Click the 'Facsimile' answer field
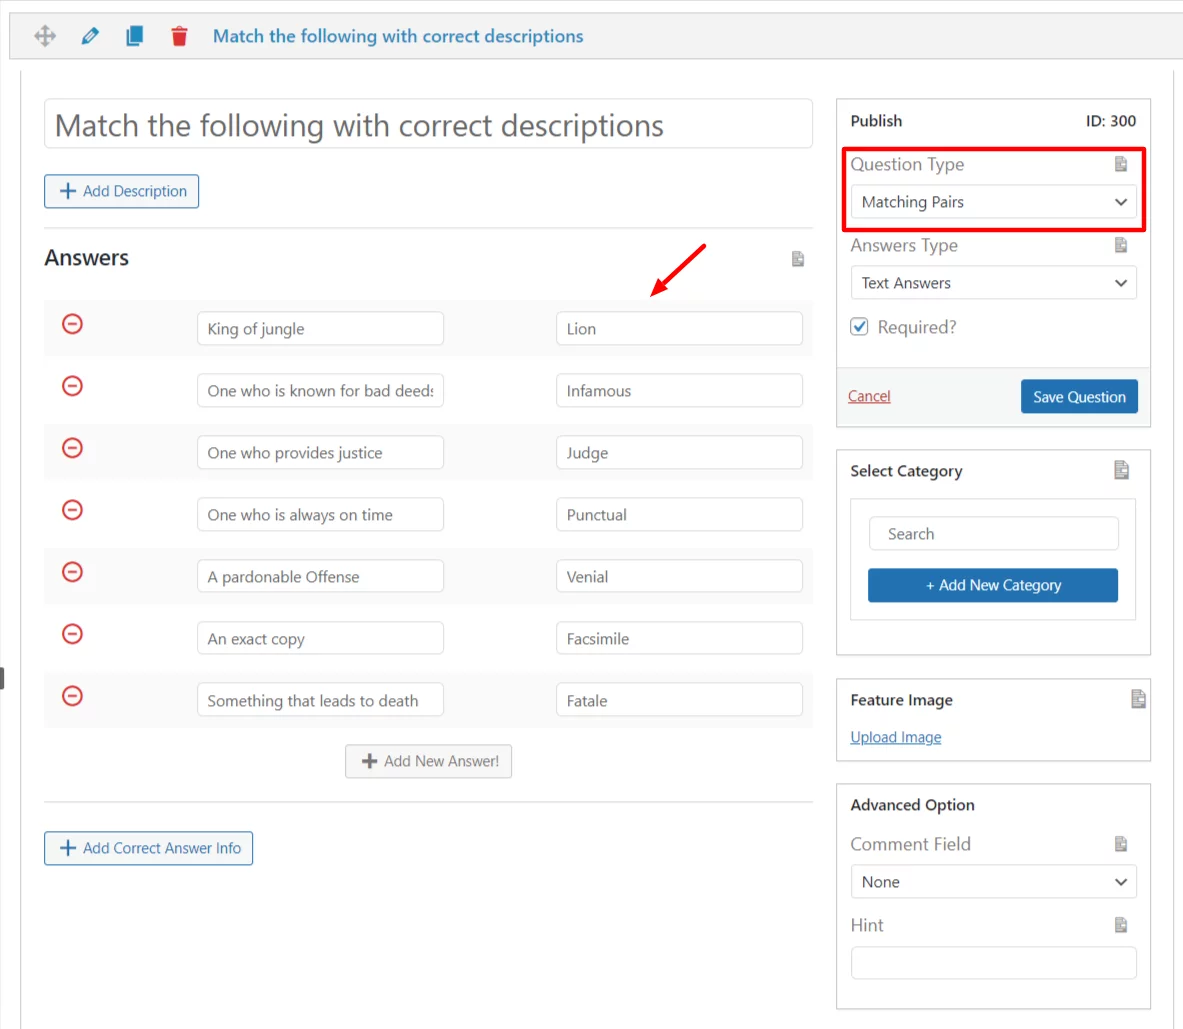Viewport: 1183px width, 1029px height. coord(679,638)
